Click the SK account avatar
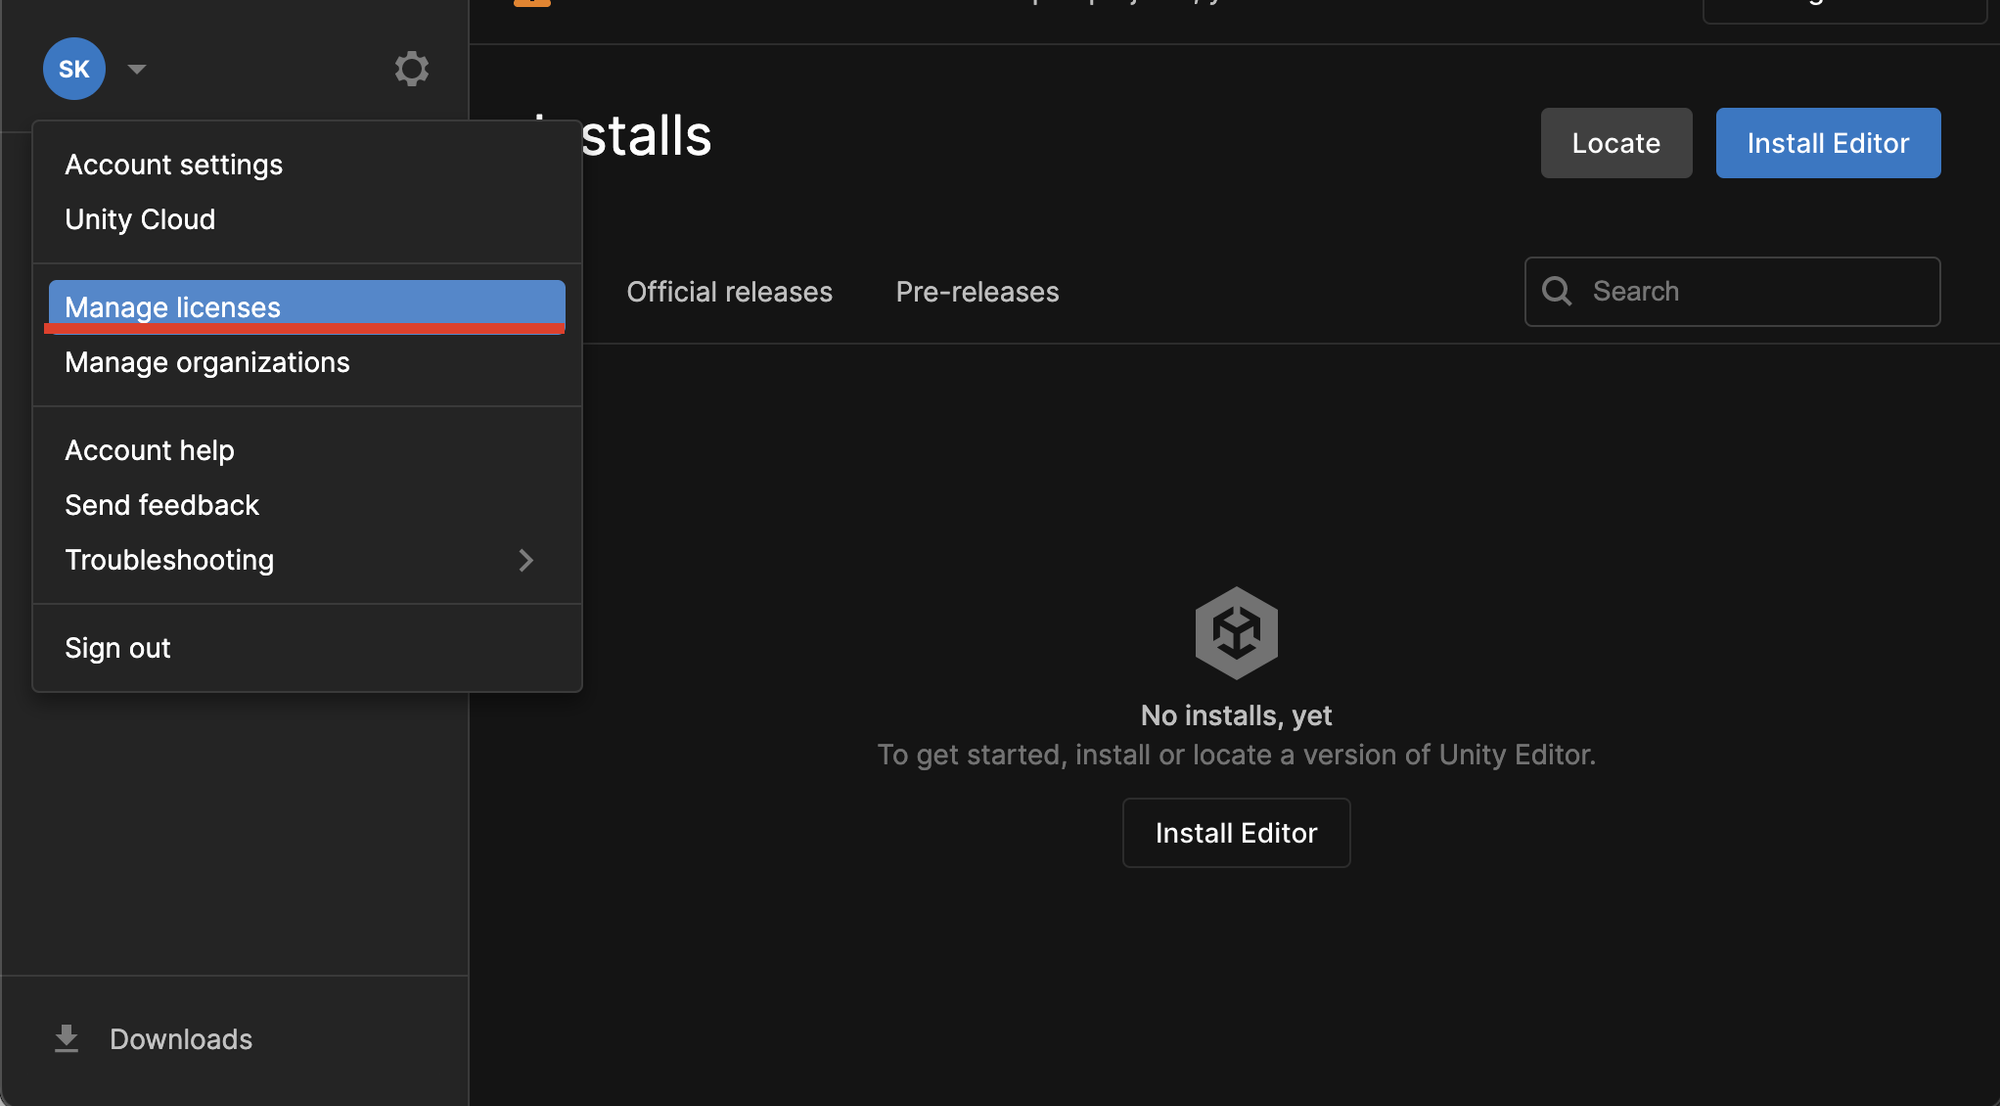Image resolution: width=2000 pixels, height=1106 pixels. (x=74, y=69)
